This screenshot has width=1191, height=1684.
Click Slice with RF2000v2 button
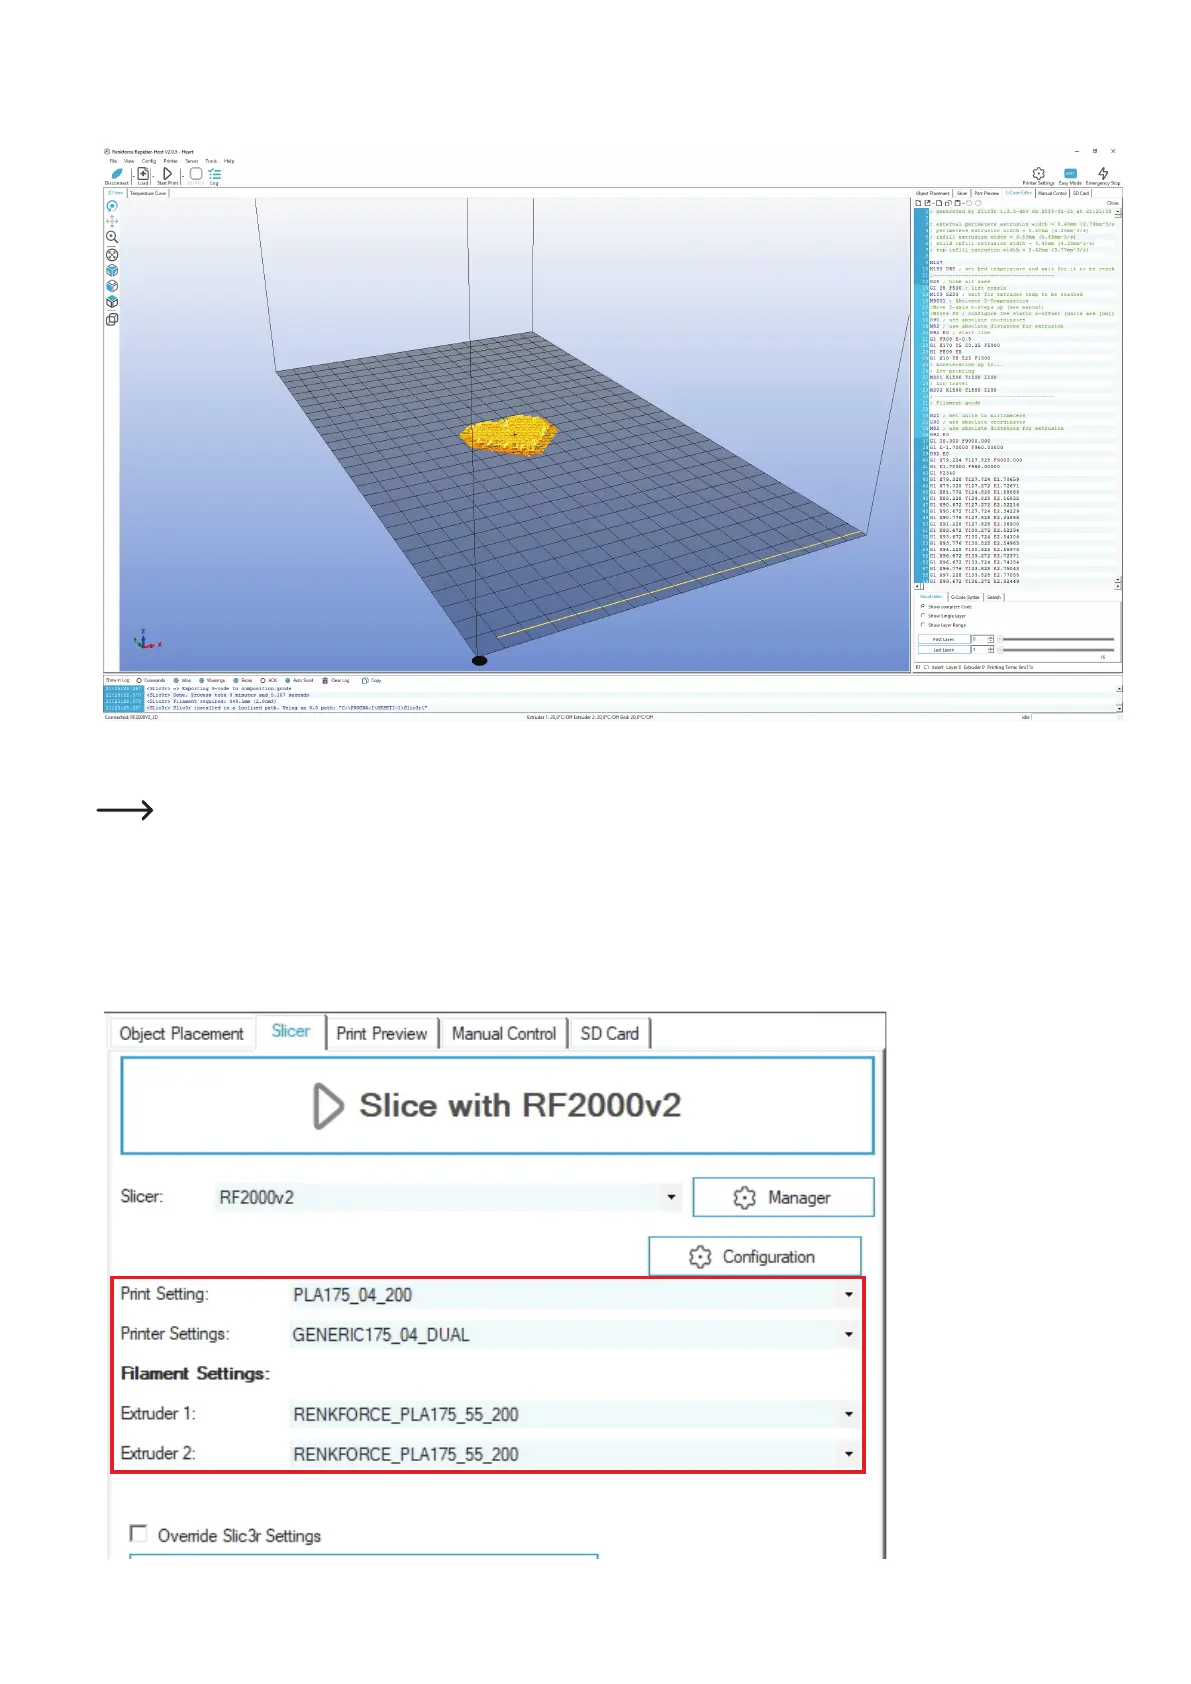click(497, 1106)
